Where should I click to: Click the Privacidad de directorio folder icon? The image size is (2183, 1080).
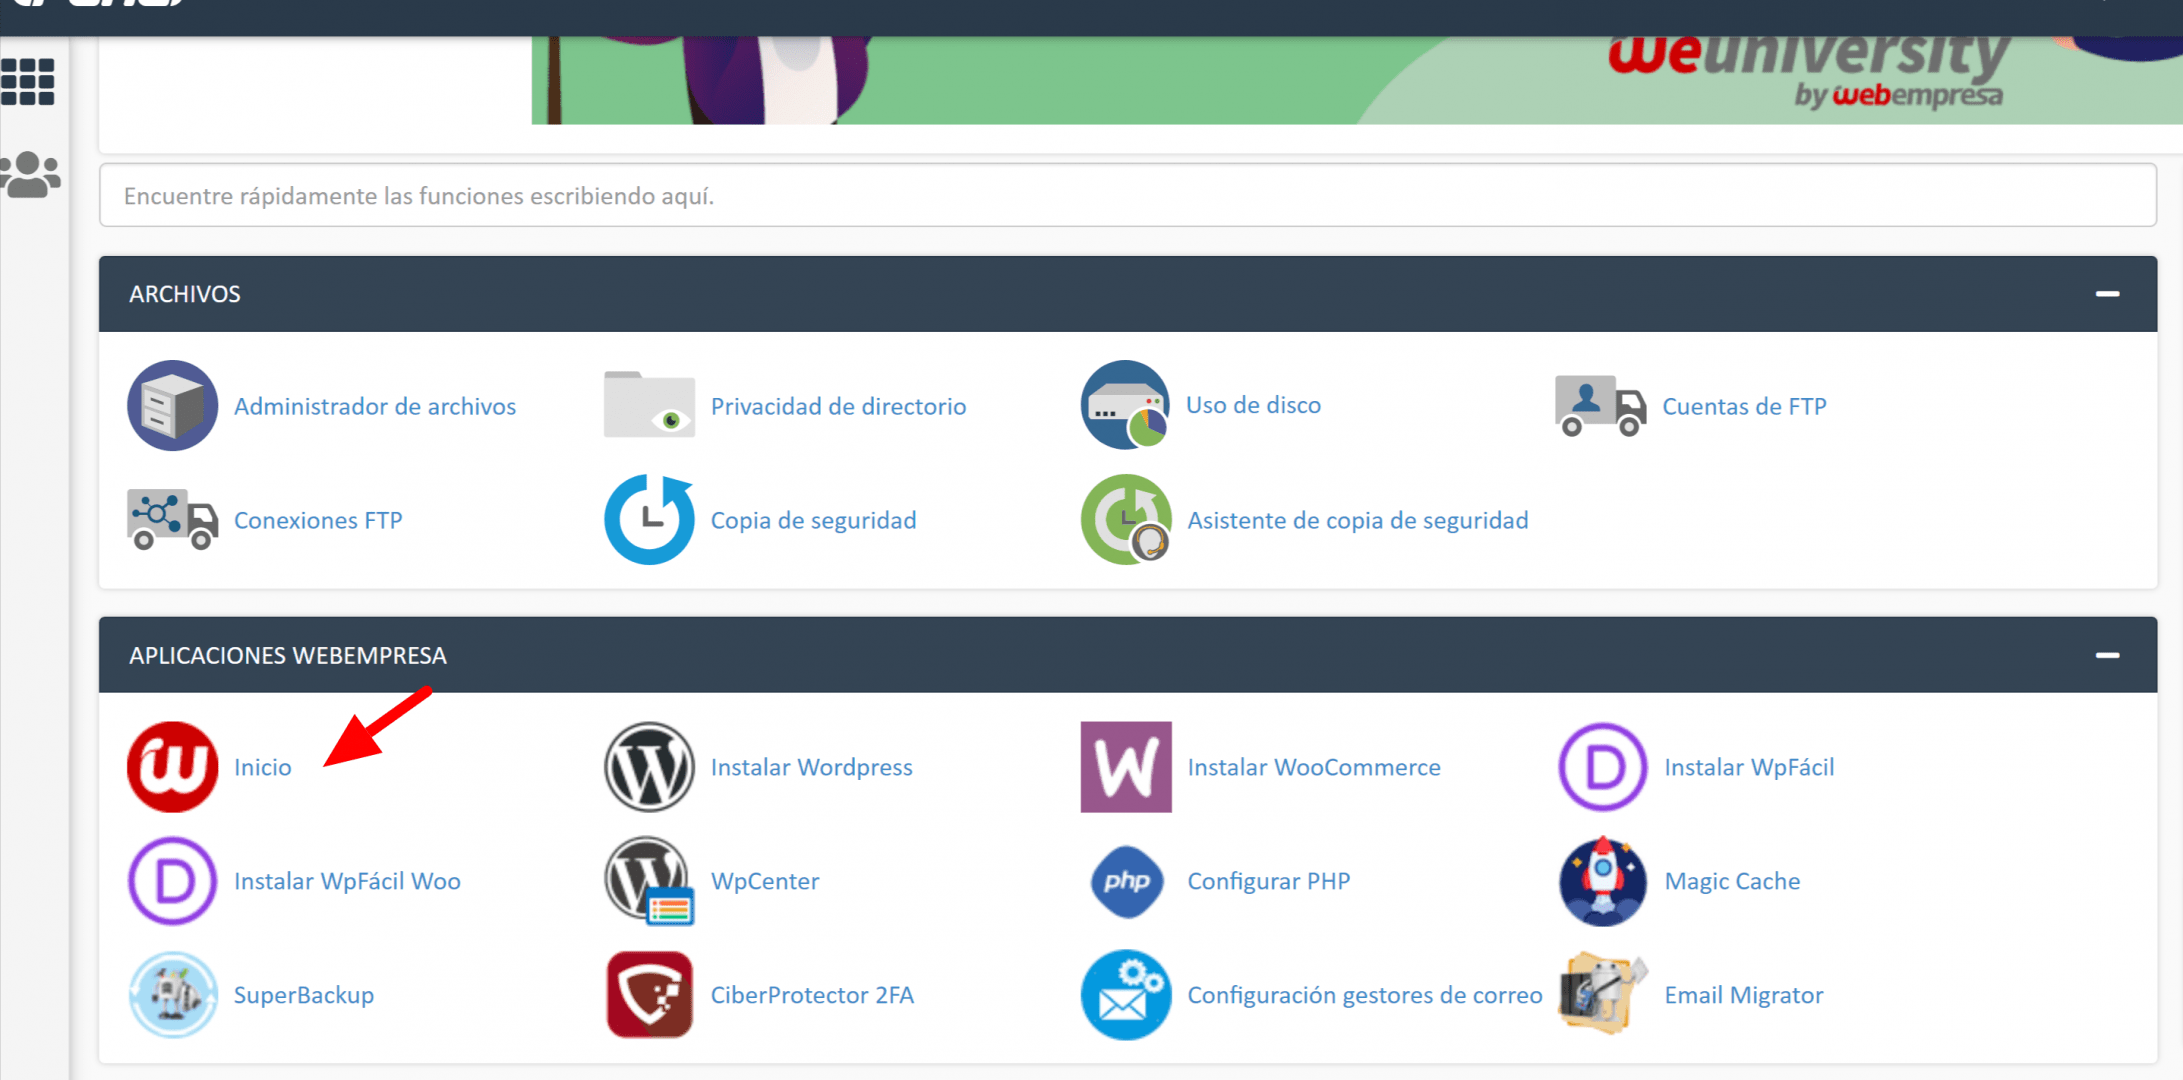(x=649, y=405)
